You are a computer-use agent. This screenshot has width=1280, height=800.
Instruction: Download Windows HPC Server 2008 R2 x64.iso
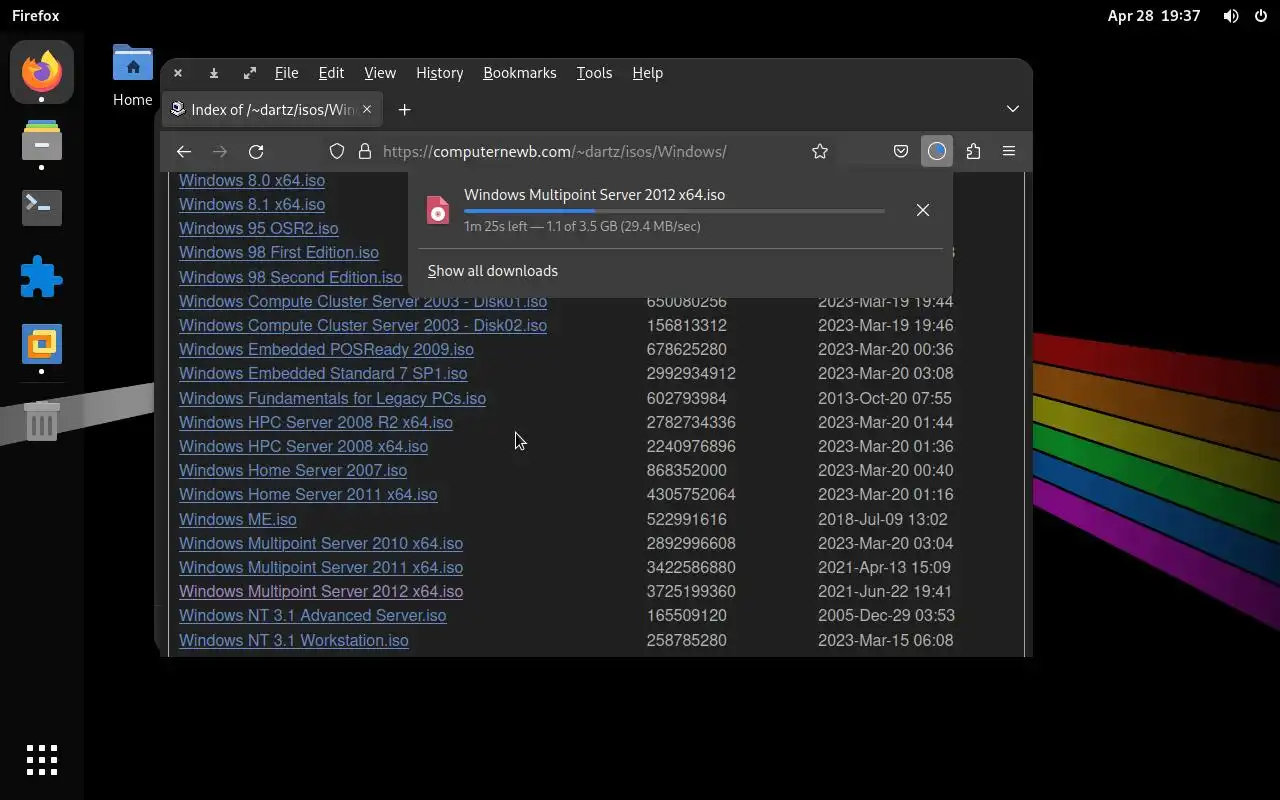316,422
